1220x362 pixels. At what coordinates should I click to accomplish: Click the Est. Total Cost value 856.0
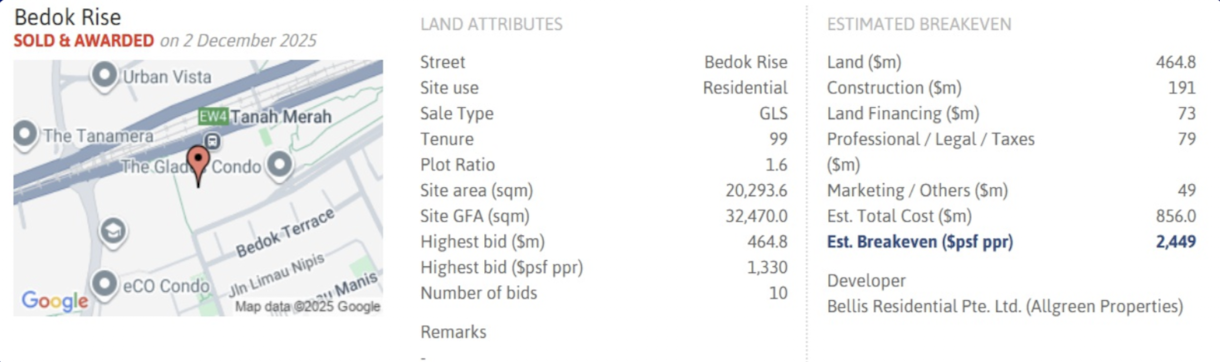[x=1176, y=215]
